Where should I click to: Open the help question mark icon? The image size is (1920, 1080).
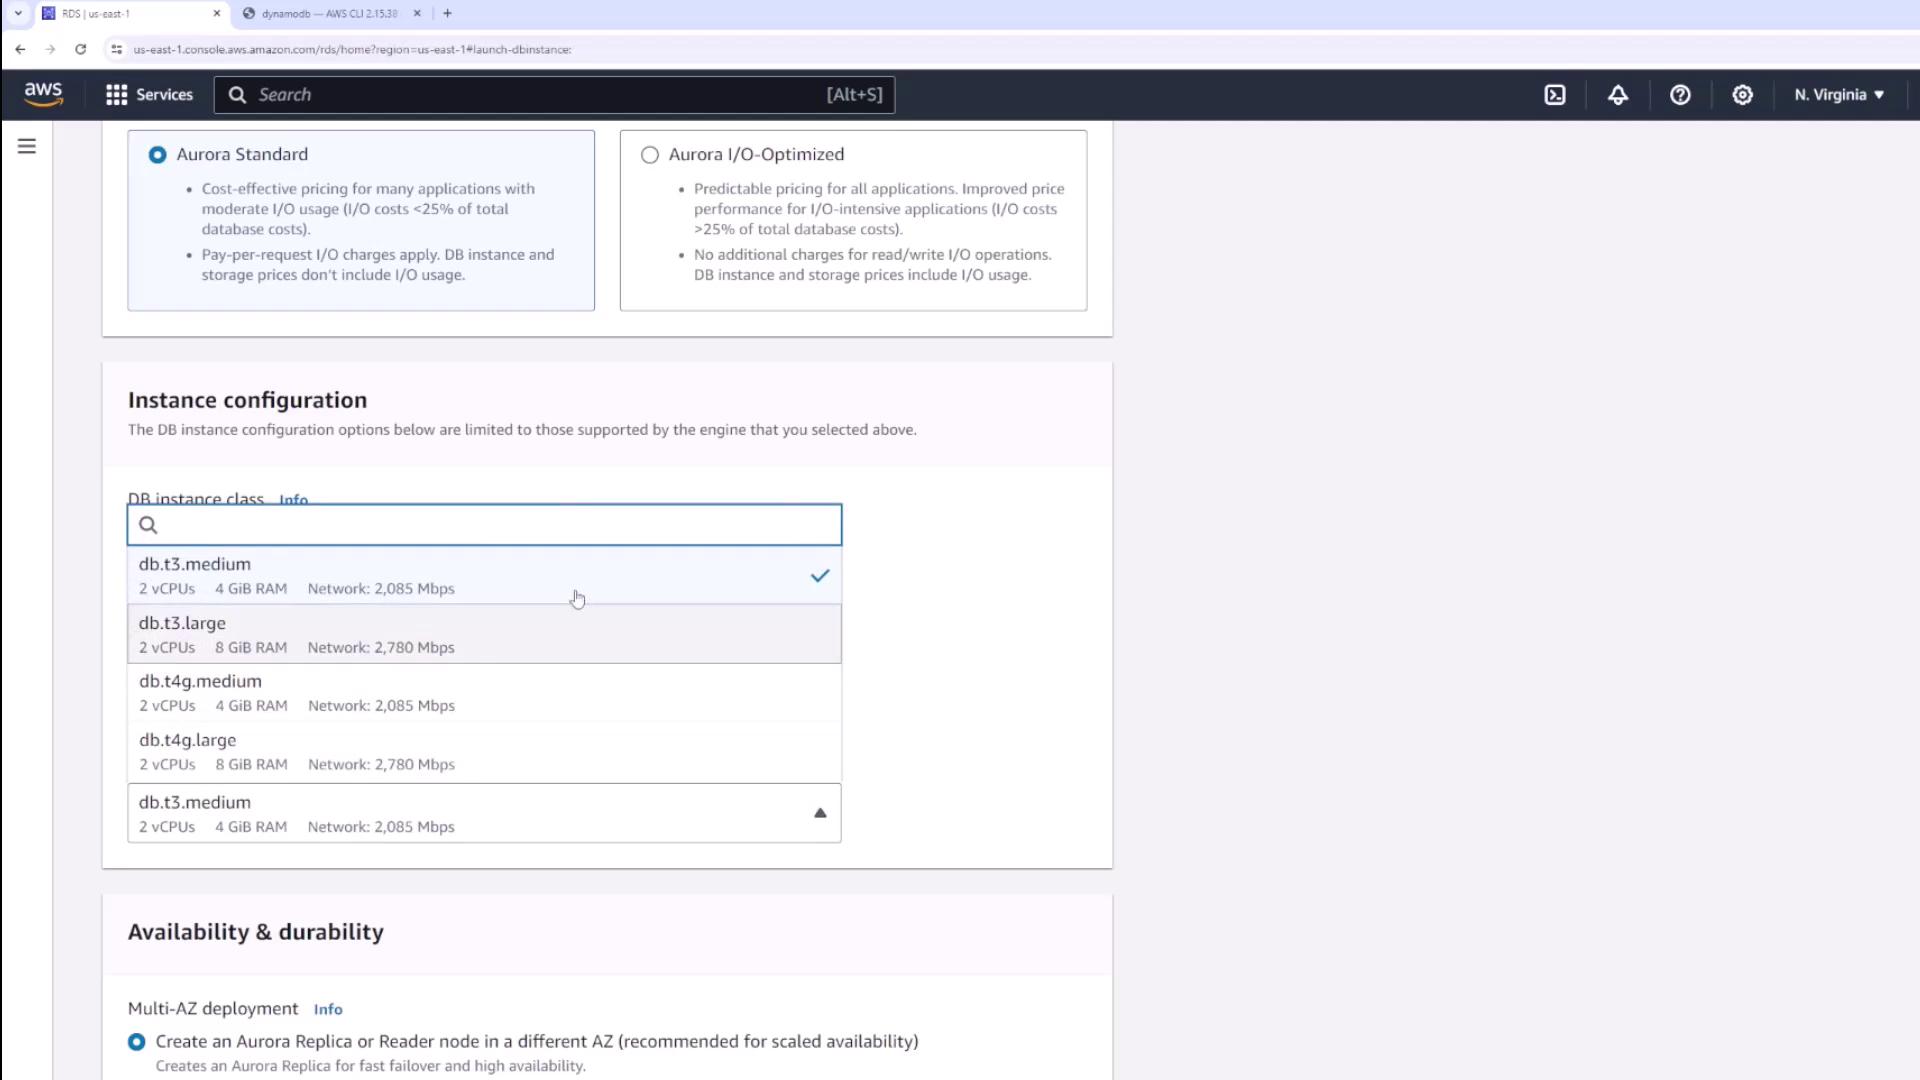tap(1680, 95)
